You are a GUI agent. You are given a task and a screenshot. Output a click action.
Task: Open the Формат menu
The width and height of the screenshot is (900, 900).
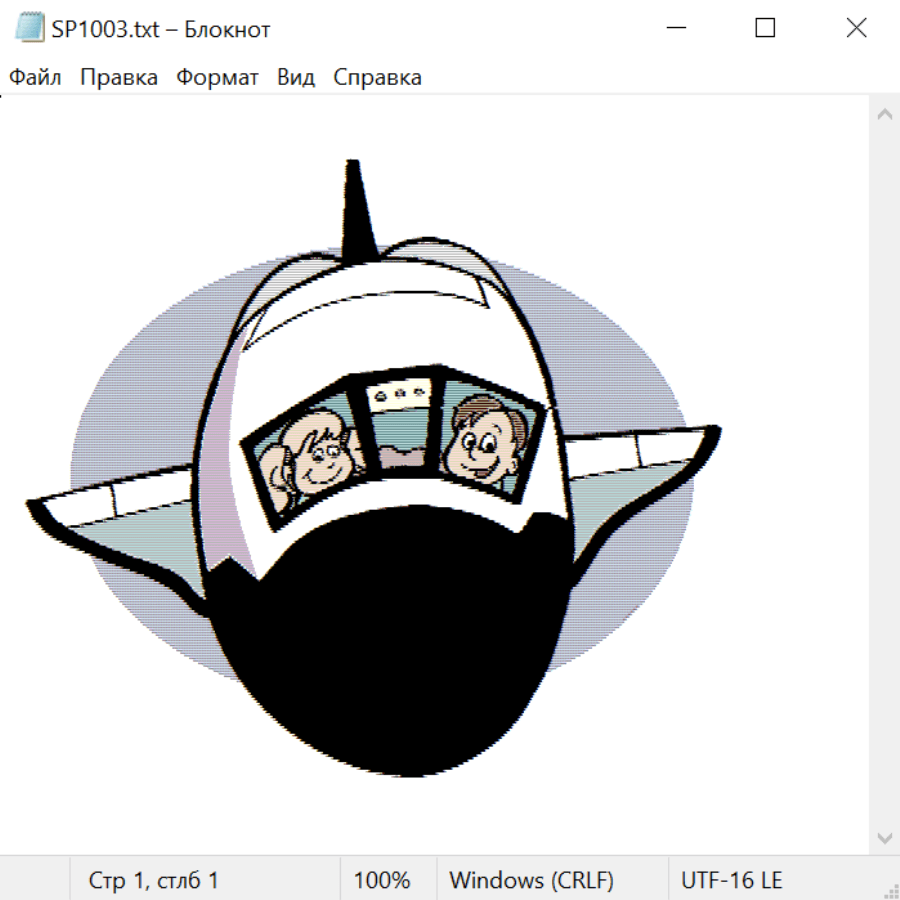(x=217, y=78)
